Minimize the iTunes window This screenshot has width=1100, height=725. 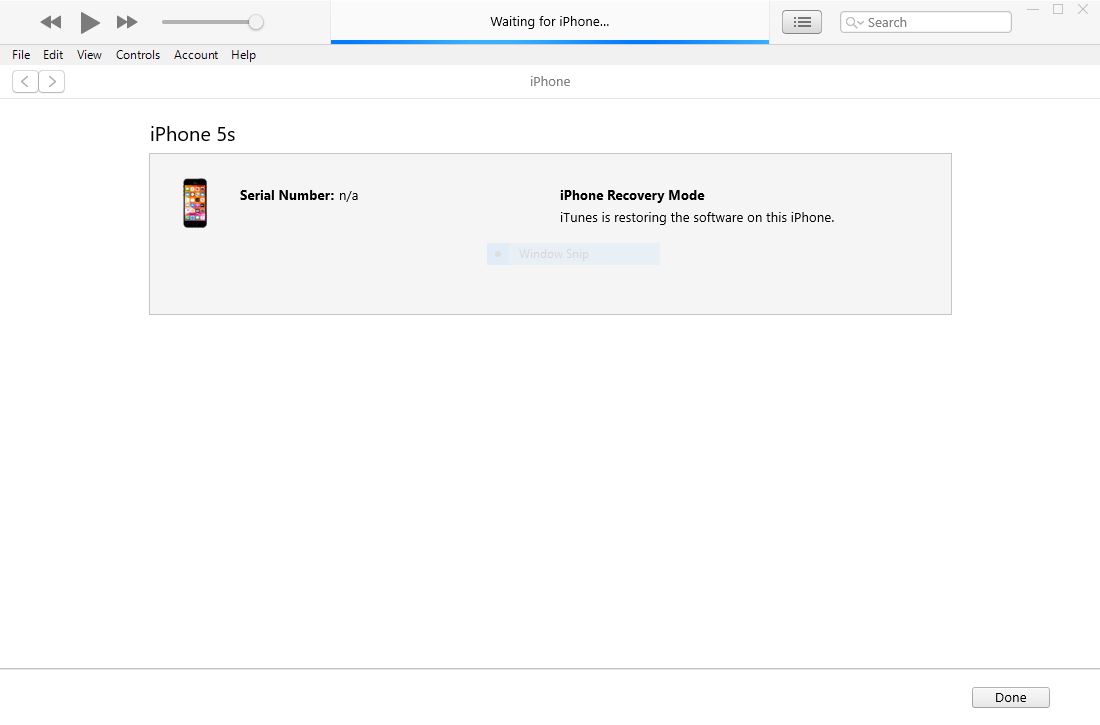pyautogui.click(x=1033, y=9)
